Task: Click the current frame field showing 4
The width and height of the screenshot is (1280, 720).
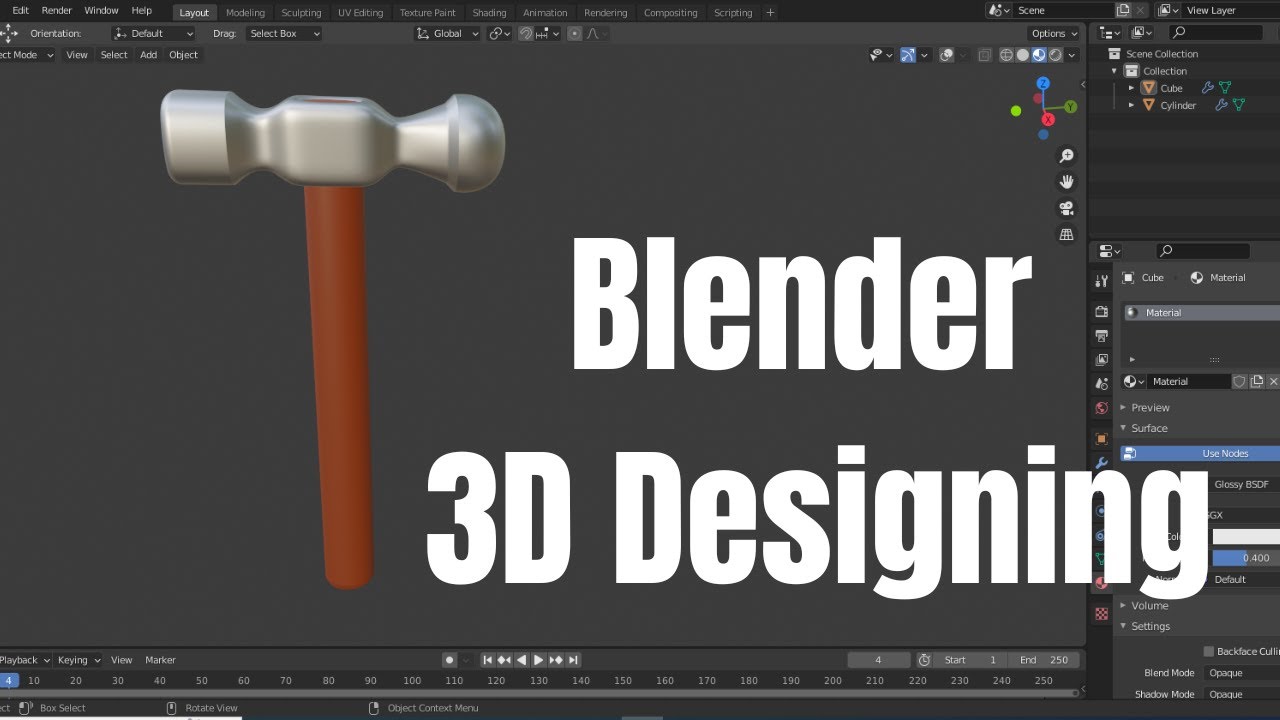Action: pos(878,660)
